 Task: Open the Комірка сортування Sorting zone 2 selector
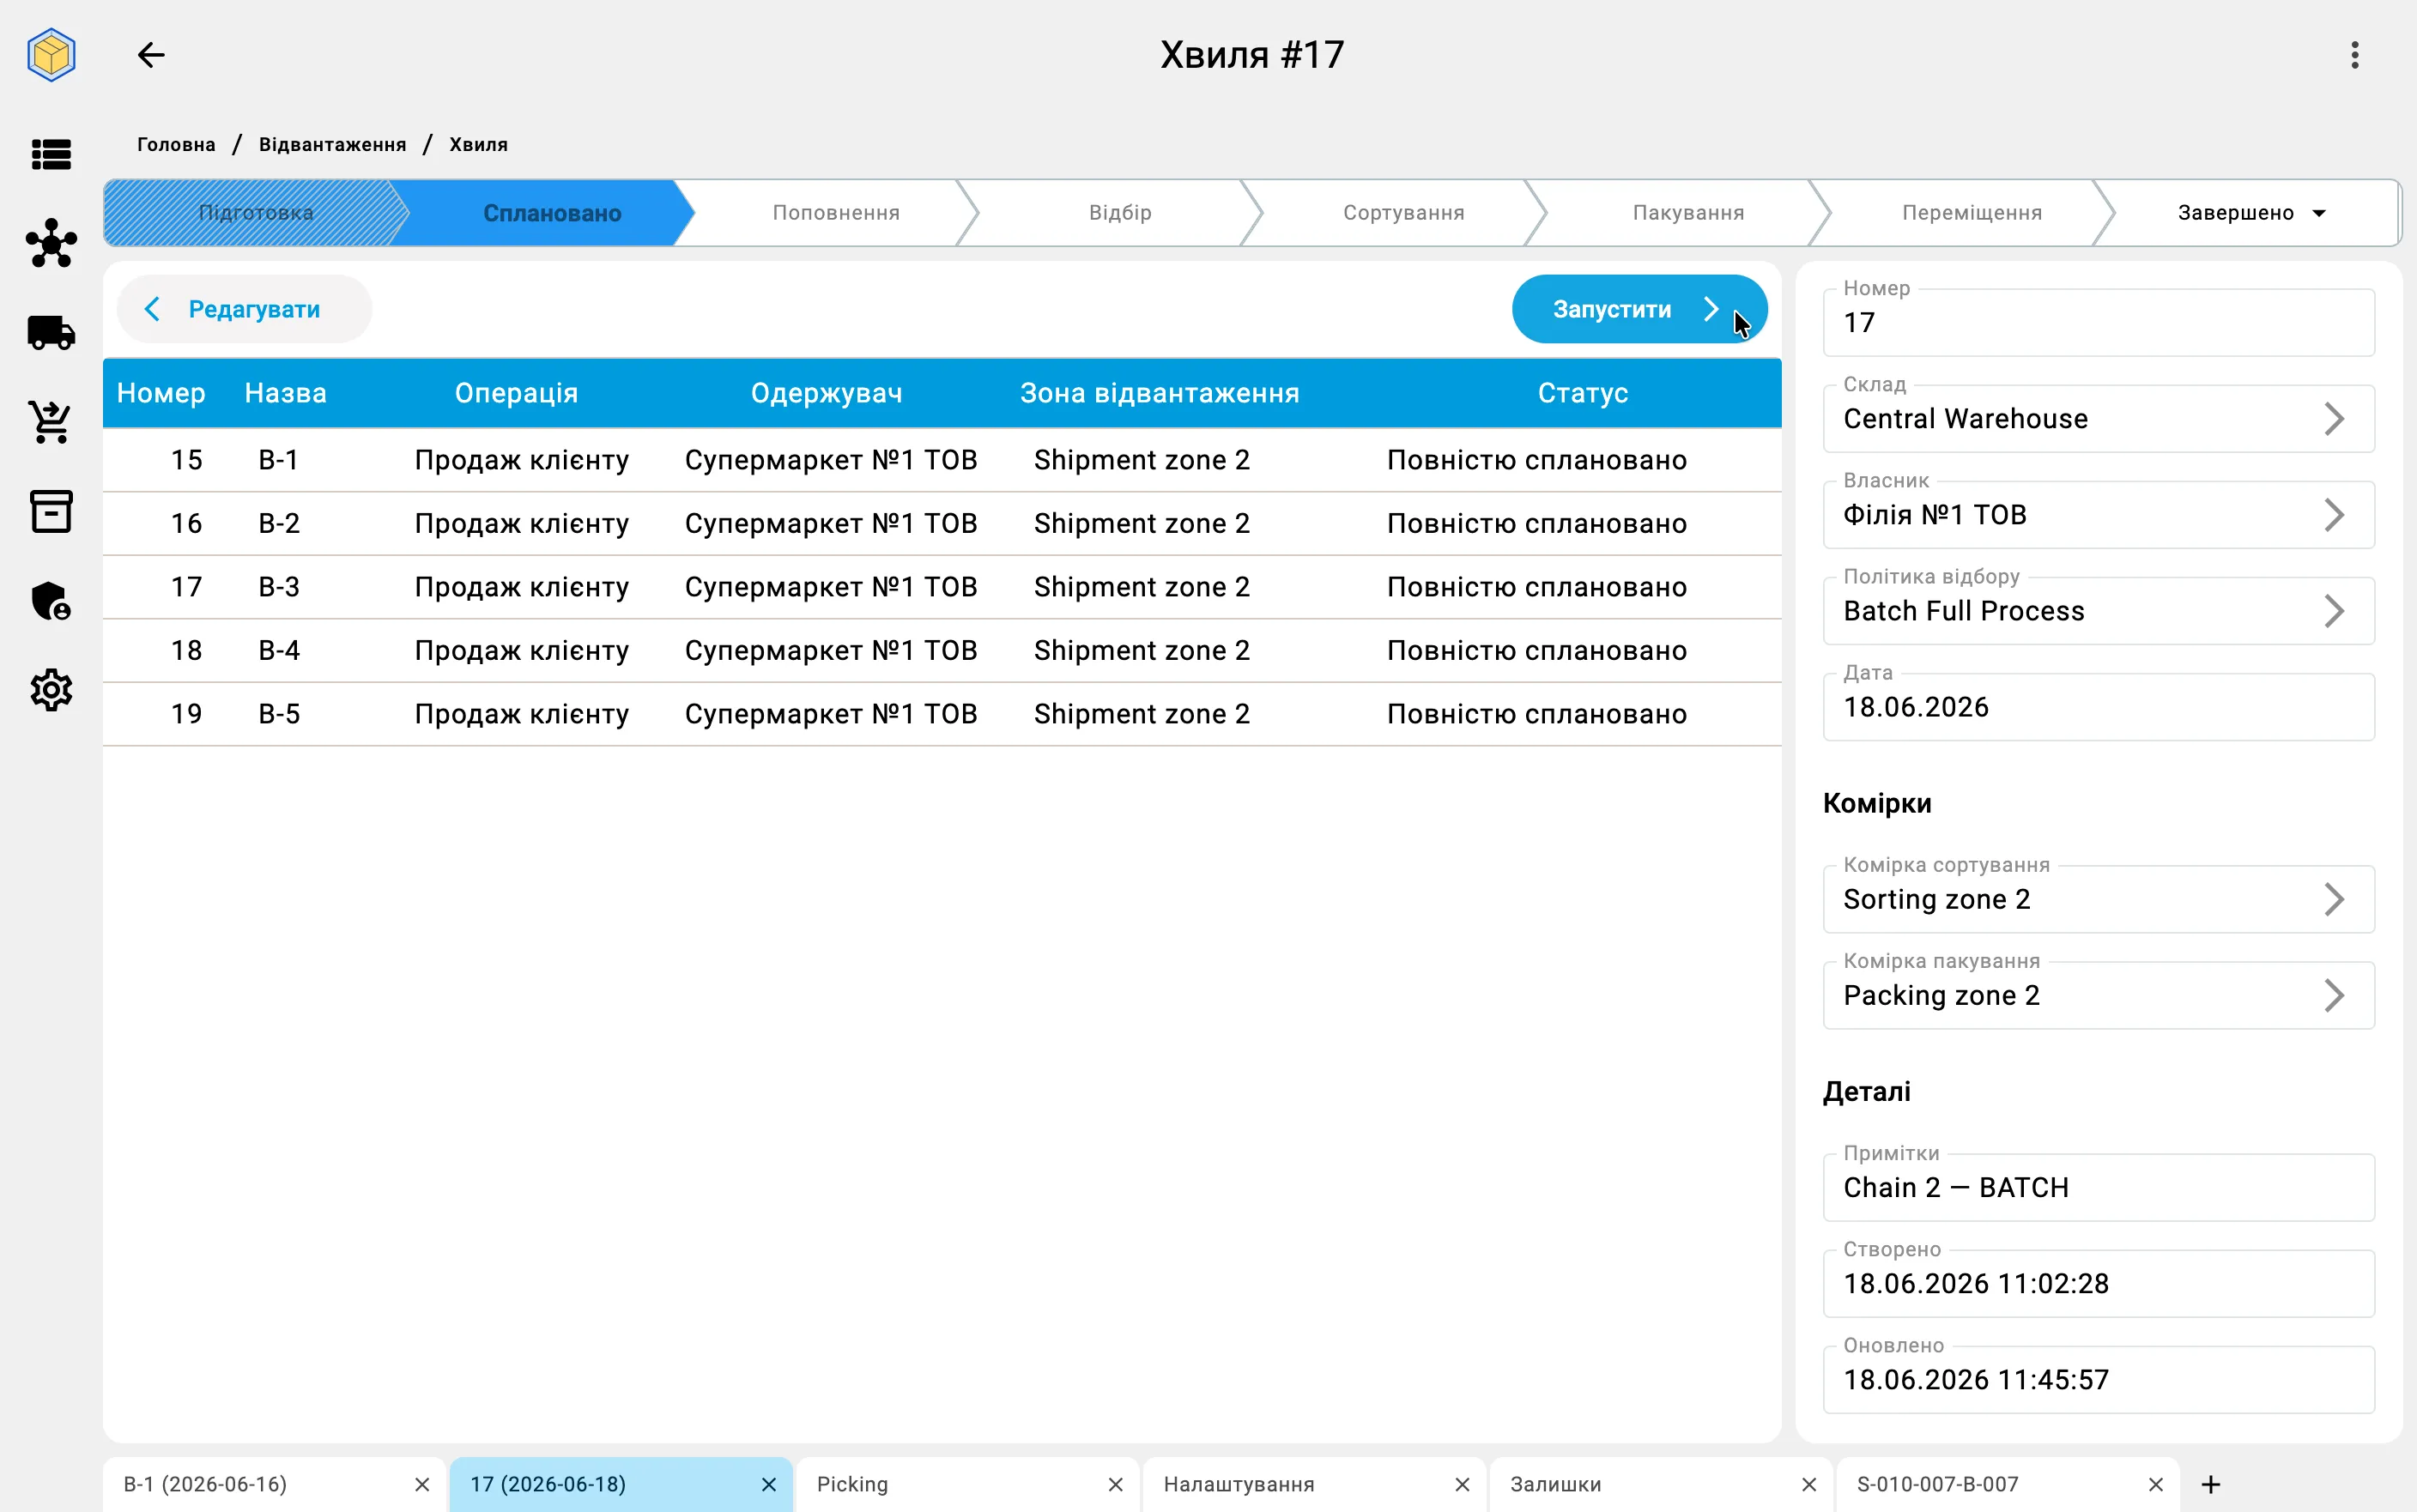(2098, 899)
